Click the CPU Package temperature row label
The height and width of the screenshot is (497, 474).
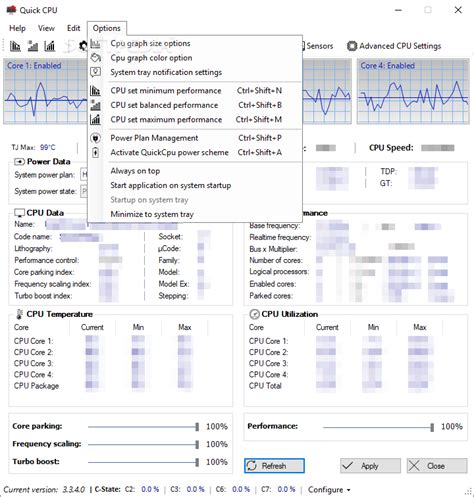click(36, 386)
